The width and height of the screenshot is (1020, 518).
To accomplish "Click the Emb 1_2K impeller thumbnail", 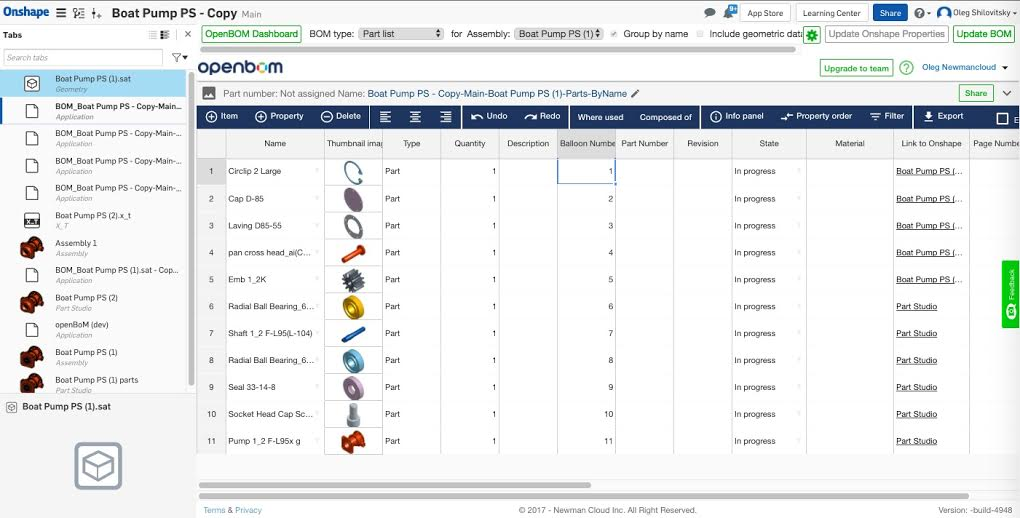I will tap(353, 280).
